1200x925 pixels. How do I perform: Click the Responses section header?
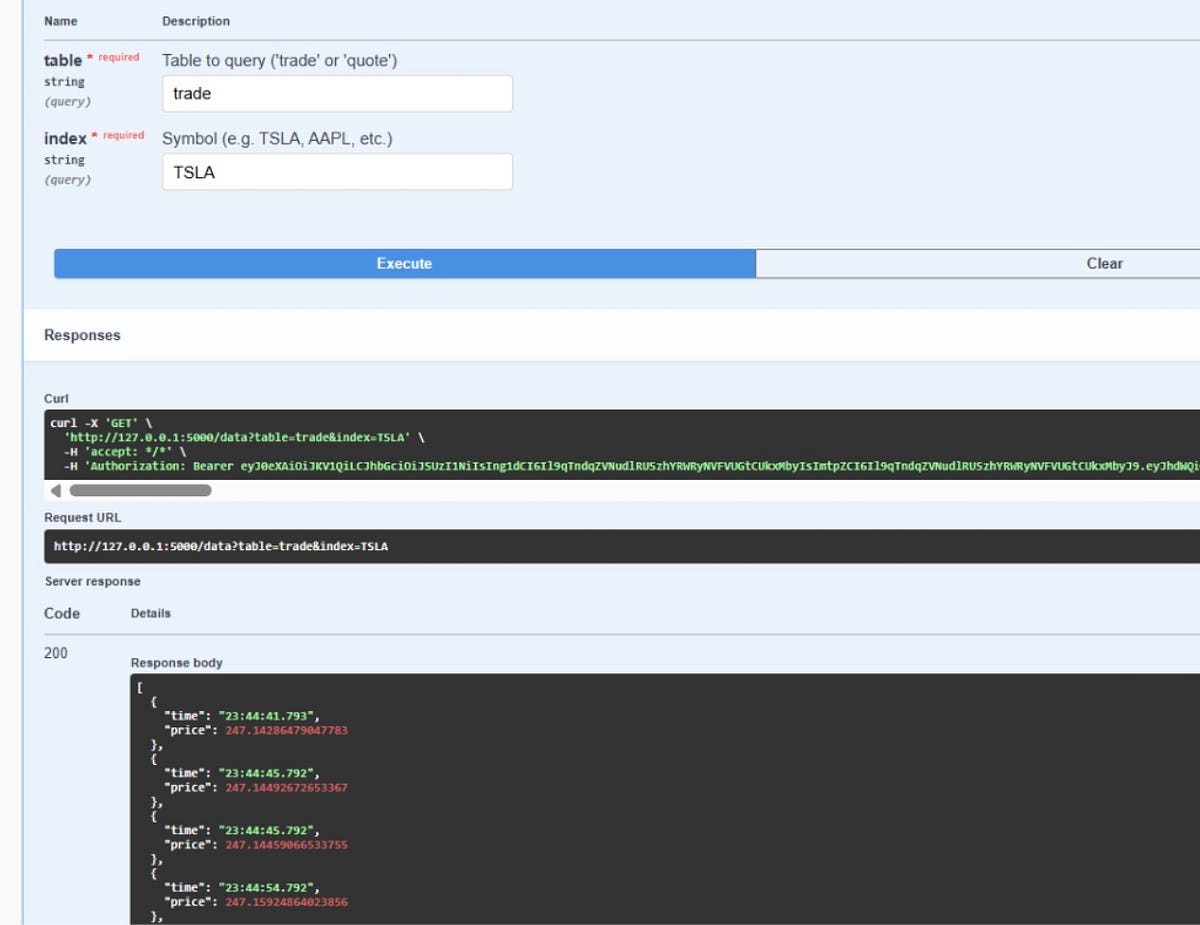81,335
